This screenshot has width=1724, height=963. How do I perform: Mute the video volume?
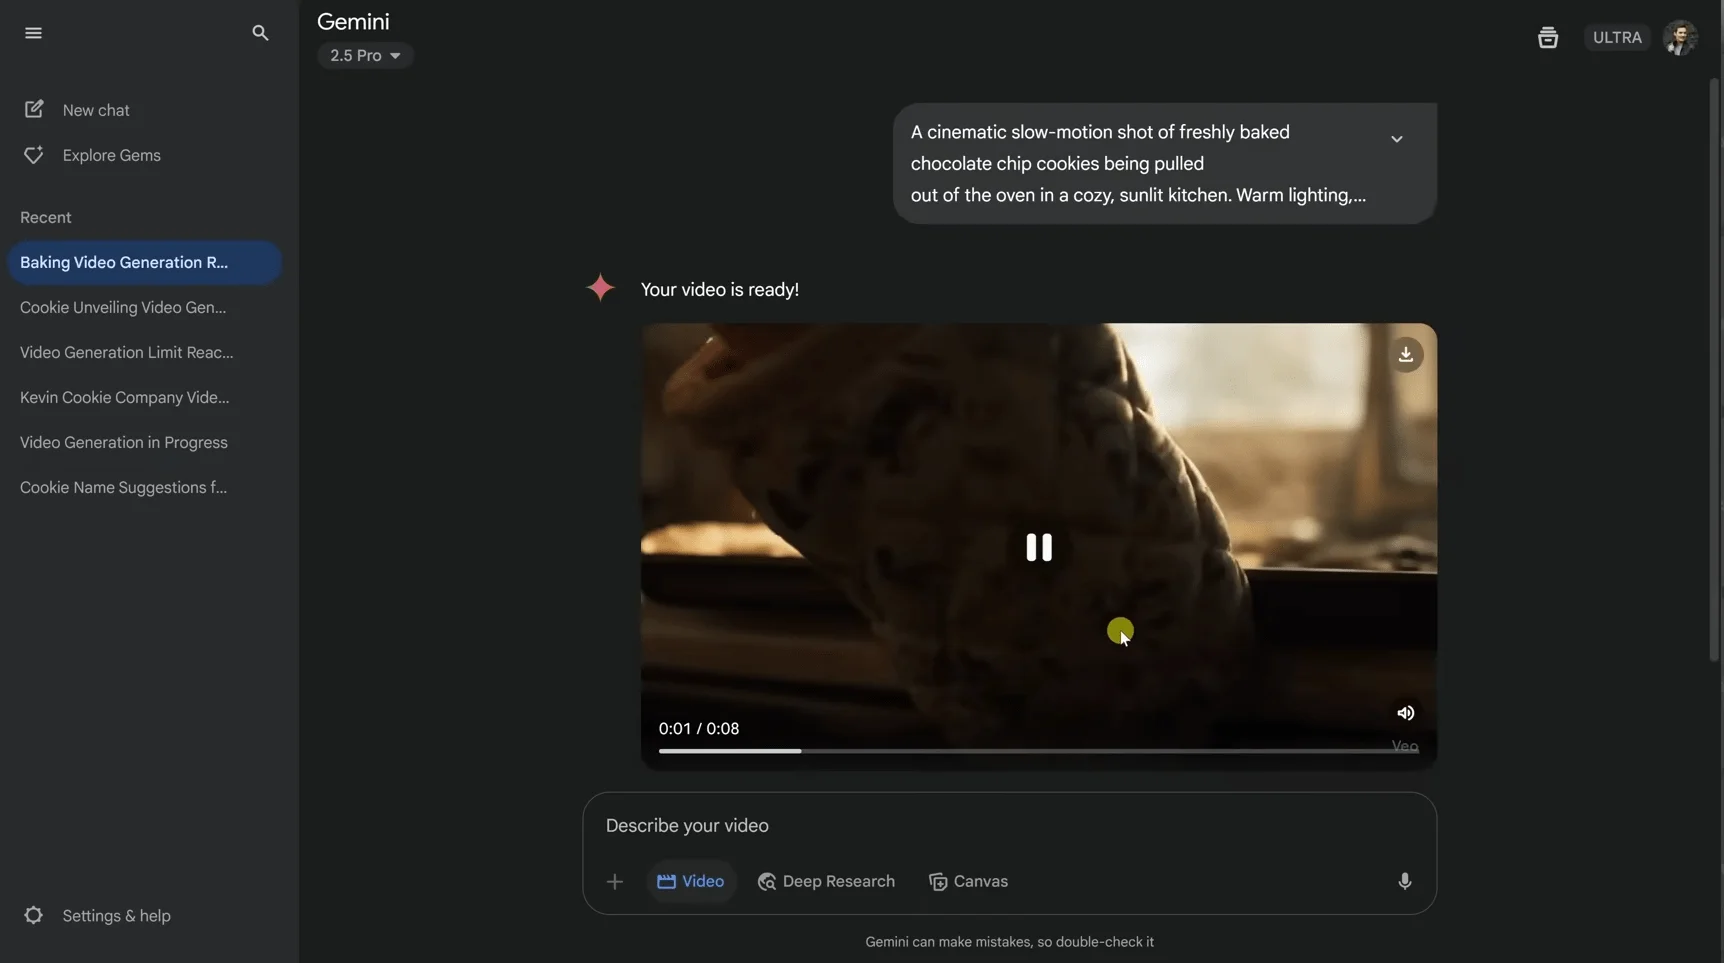pyautogui.click(x=1405, y=713)
